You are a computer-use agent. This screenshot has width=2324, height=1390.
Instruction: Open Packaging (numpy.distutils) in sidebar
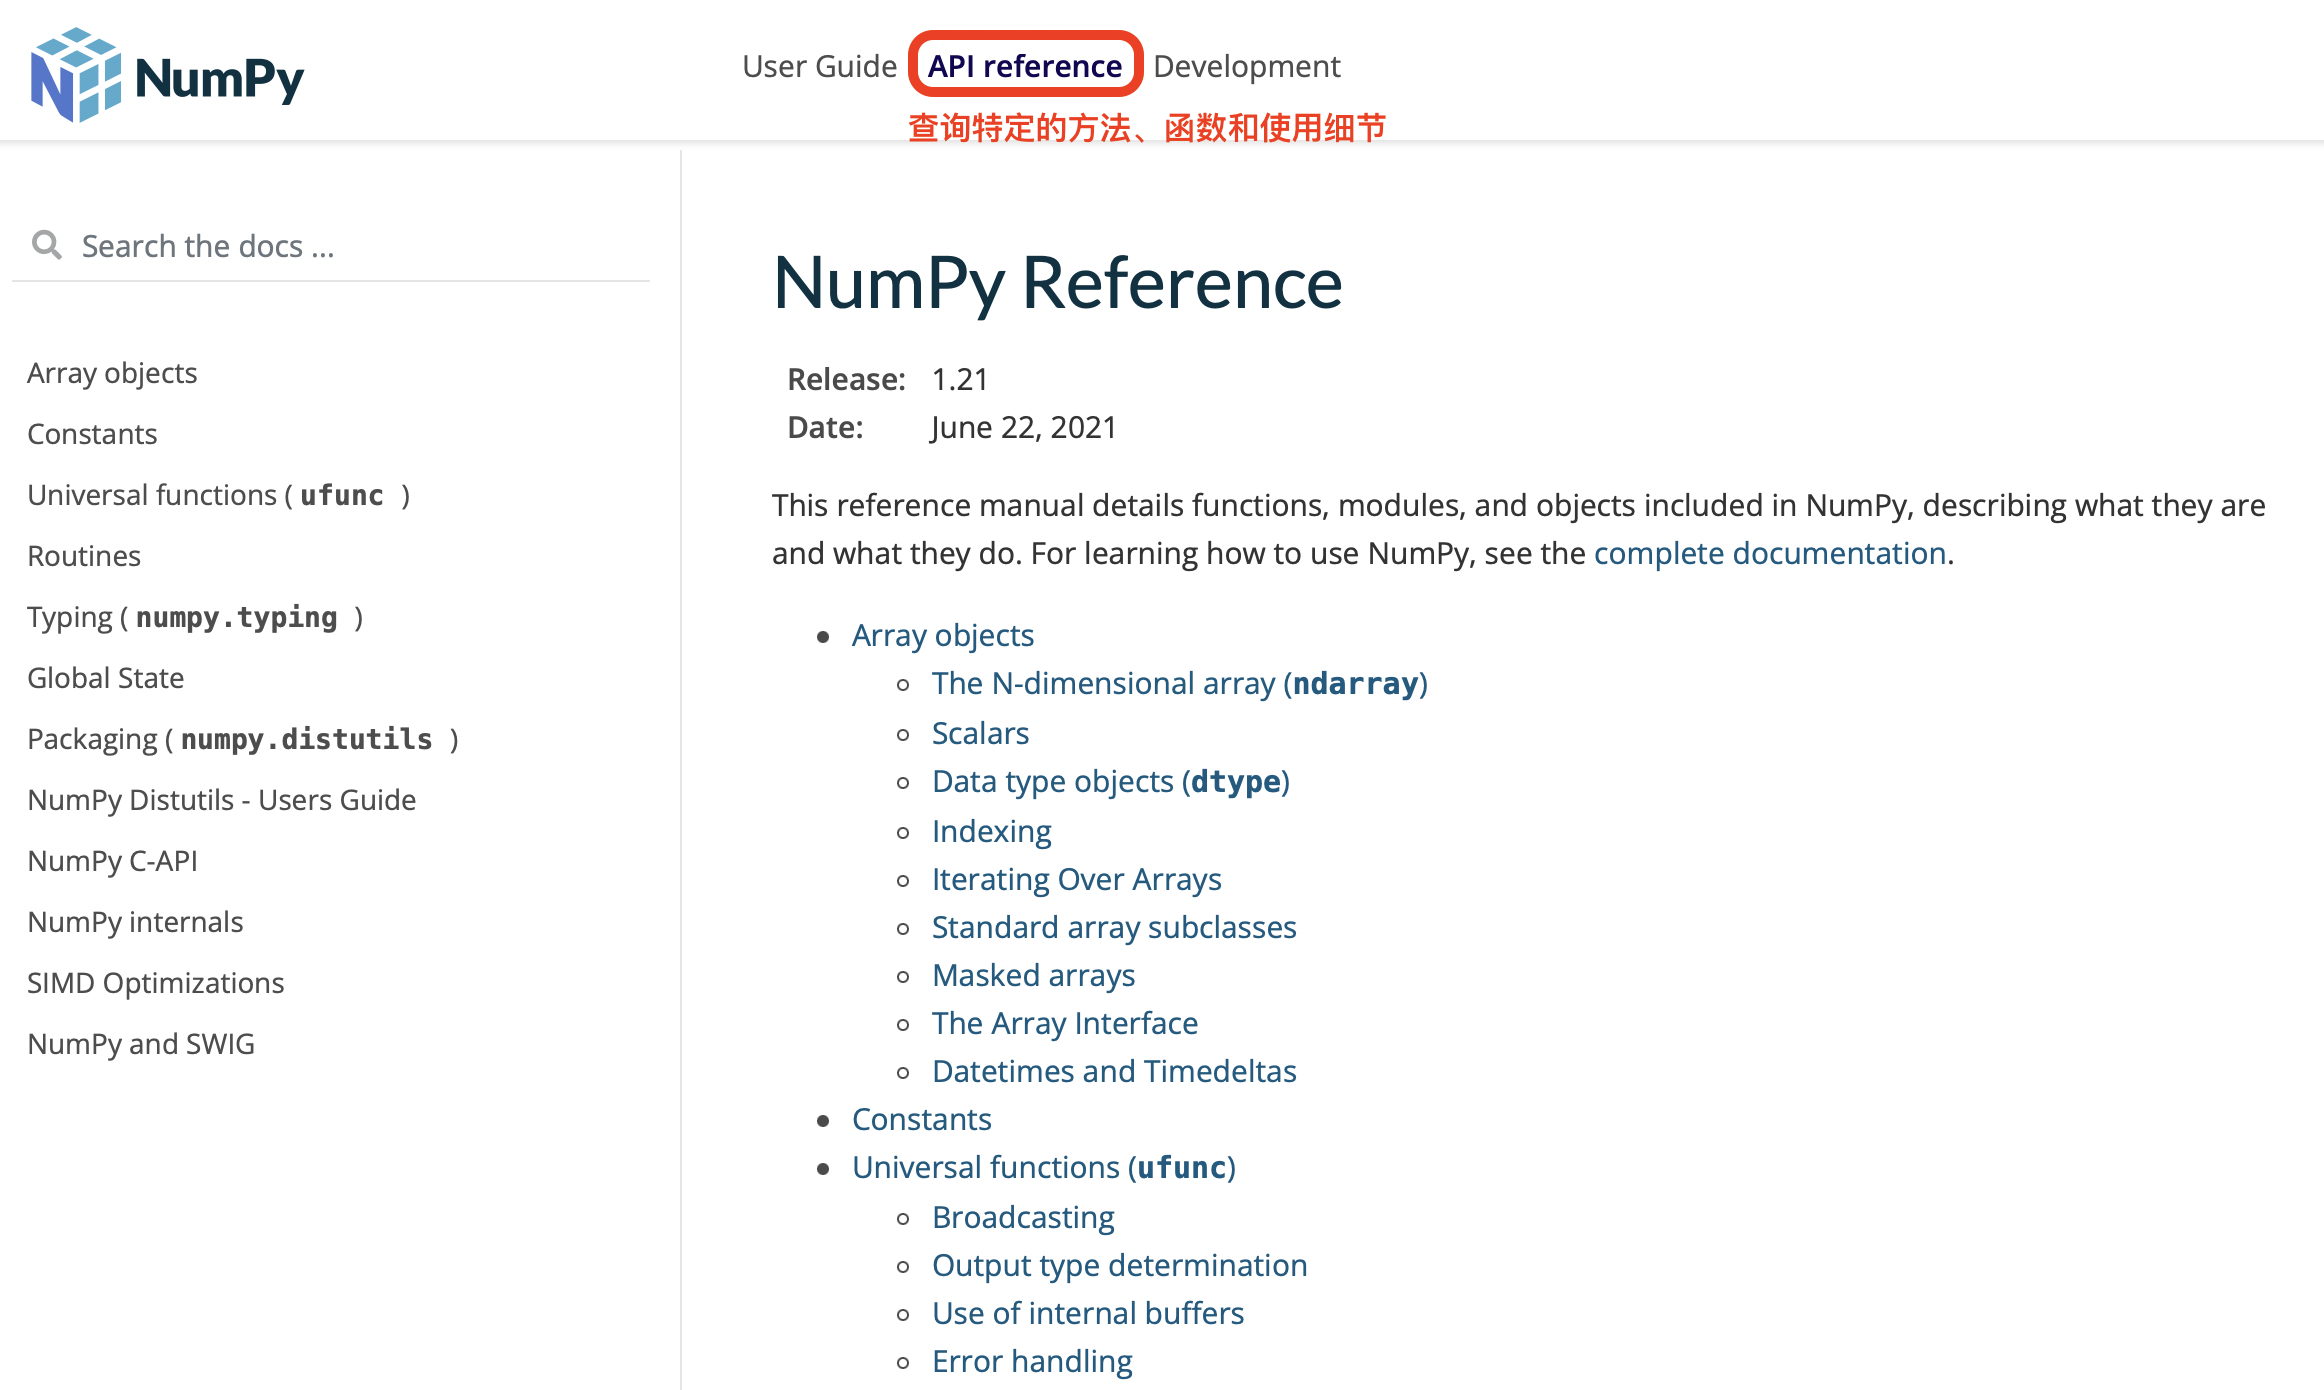tap(243, 739)
